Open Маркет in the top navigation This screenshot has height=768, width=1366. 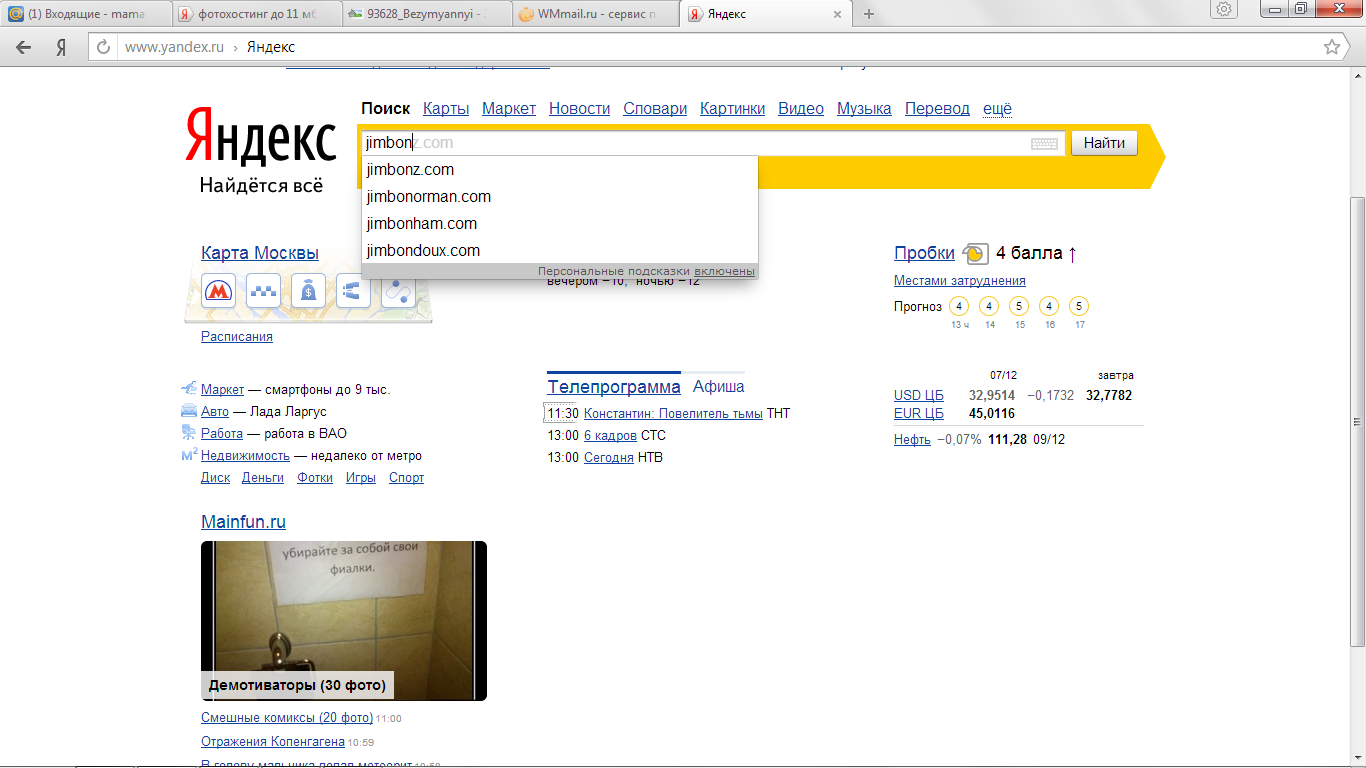pos(509,109)
